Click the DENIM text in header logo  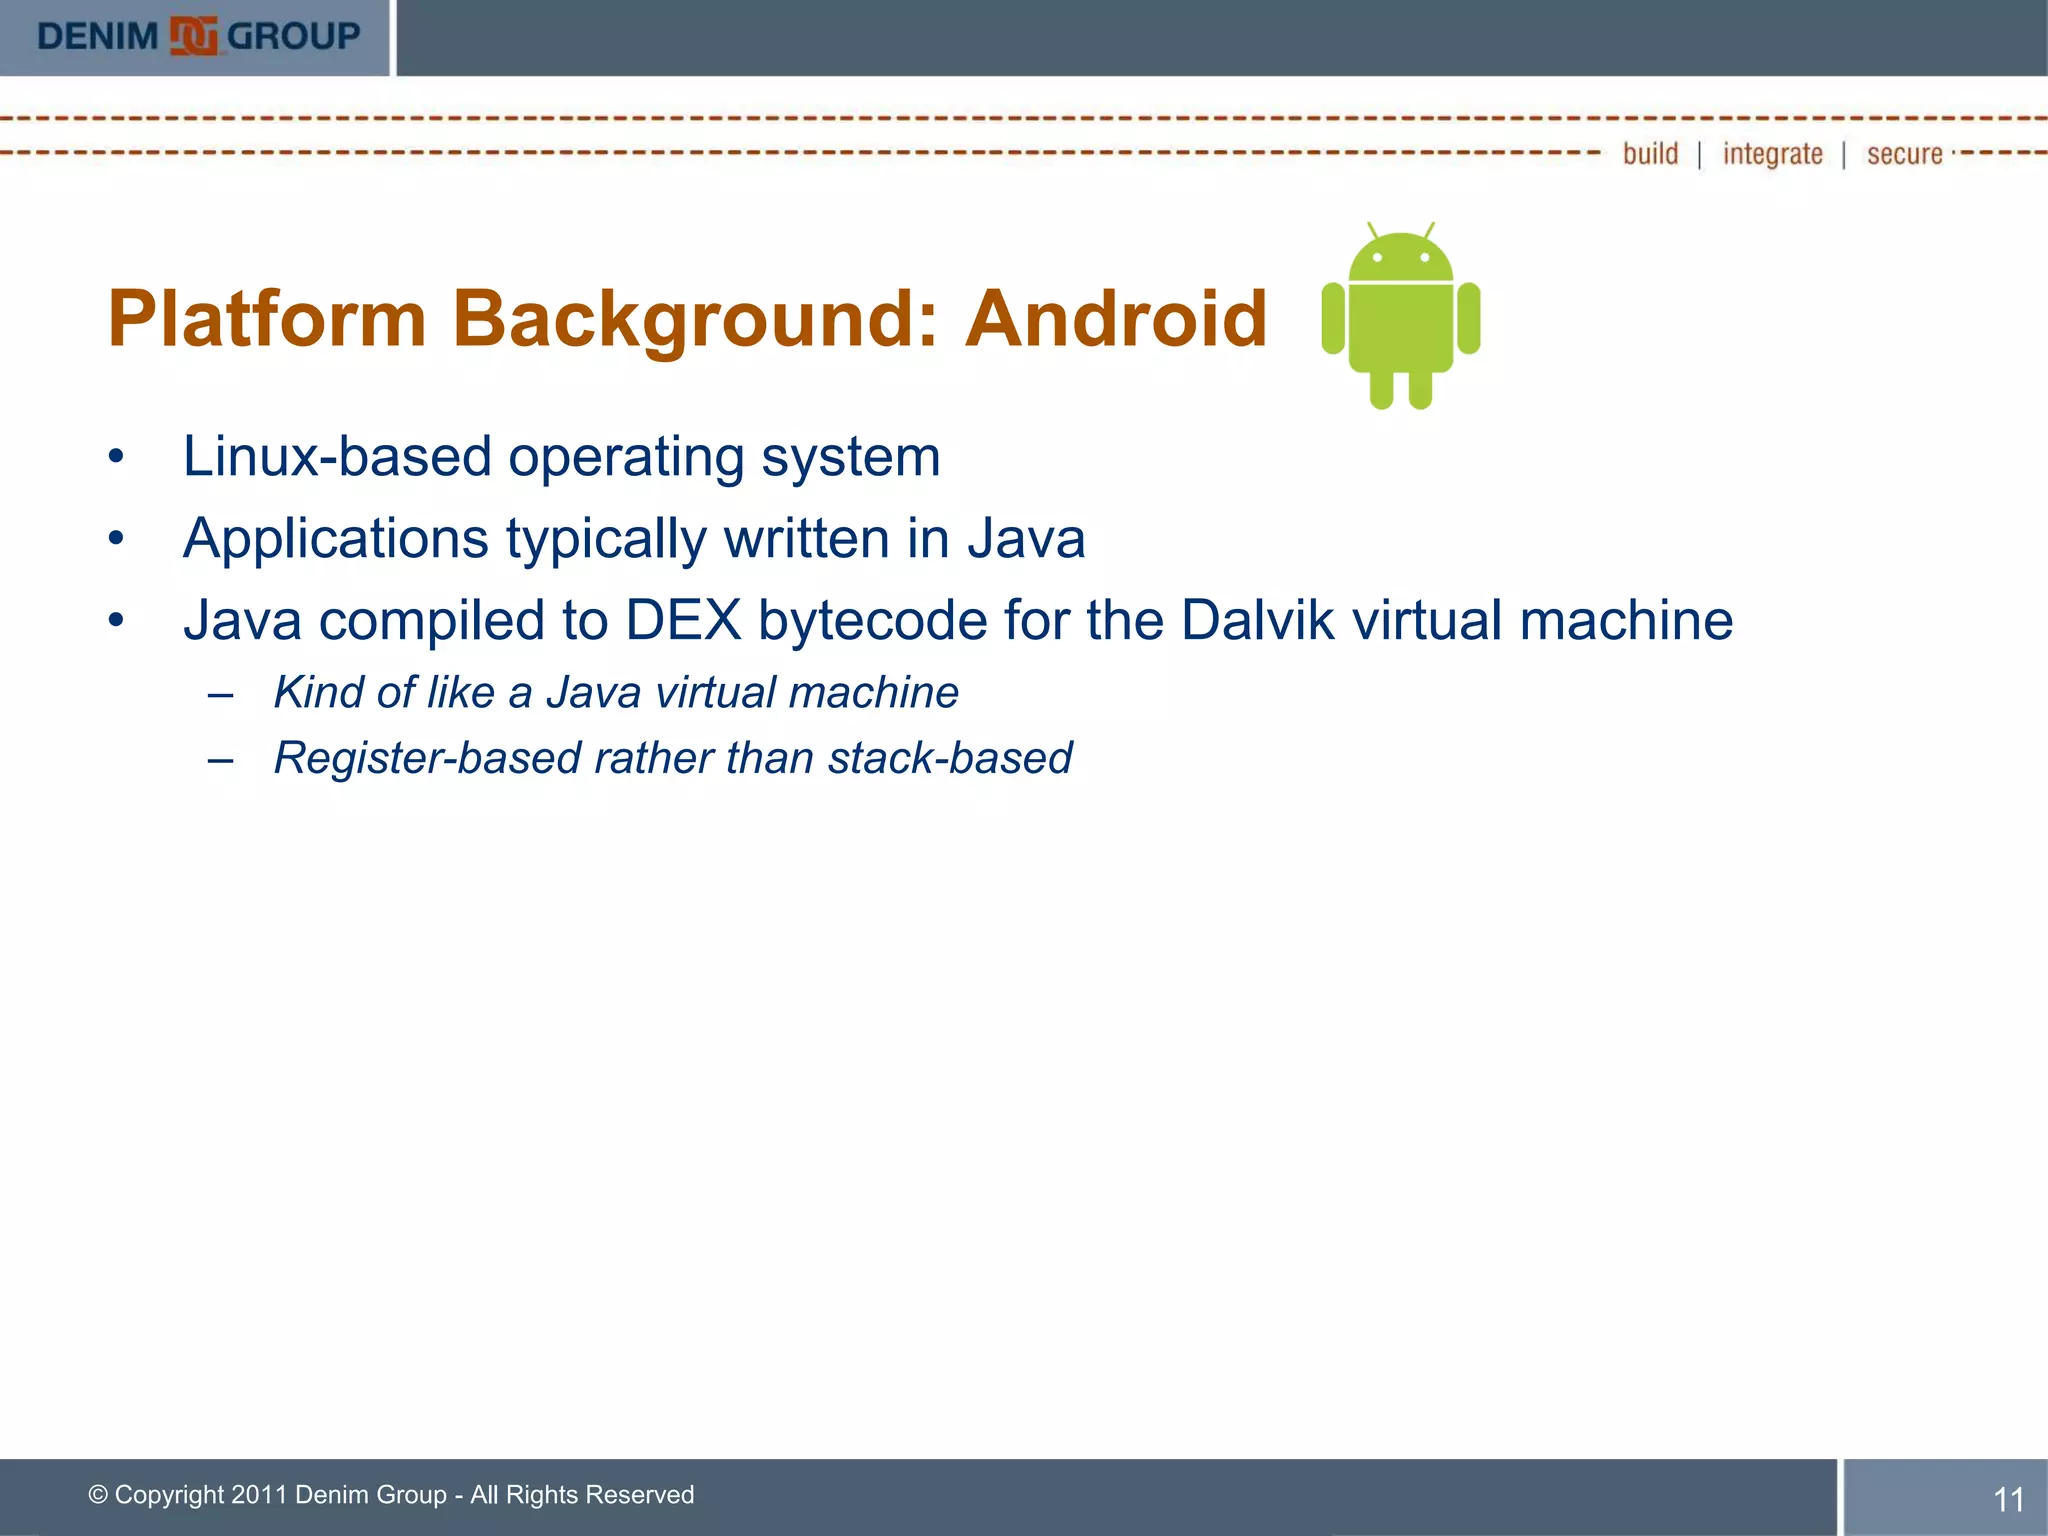pos(98,37)
